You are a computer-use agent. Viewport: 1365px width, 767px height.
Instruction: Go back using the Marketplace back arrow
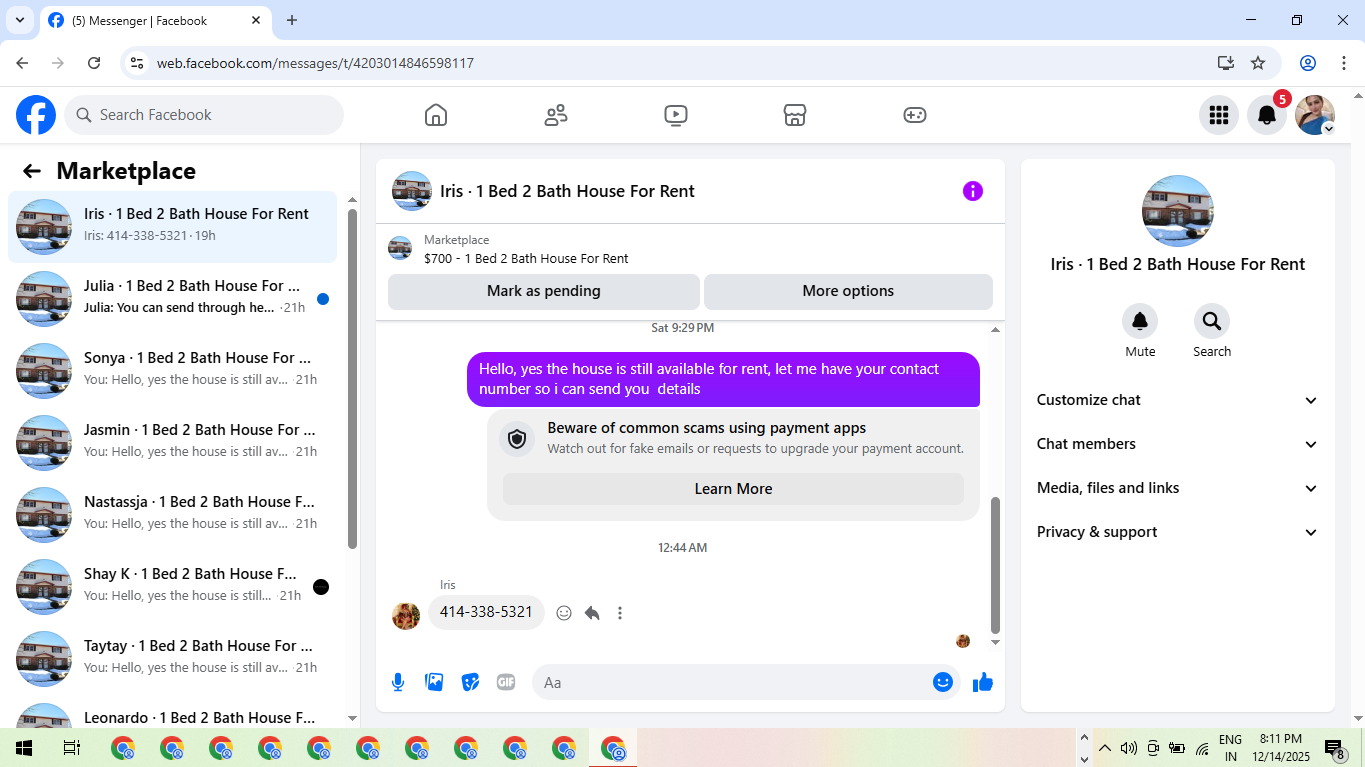pyautogui.click(x=32, y=171)
